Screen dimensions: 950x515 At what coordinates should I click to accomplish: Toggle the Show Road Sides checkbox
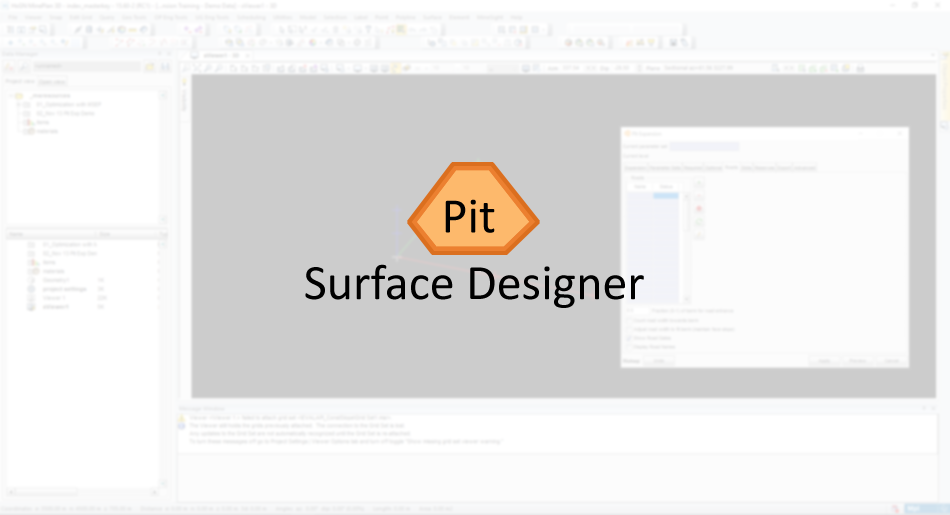coord(630,338)
